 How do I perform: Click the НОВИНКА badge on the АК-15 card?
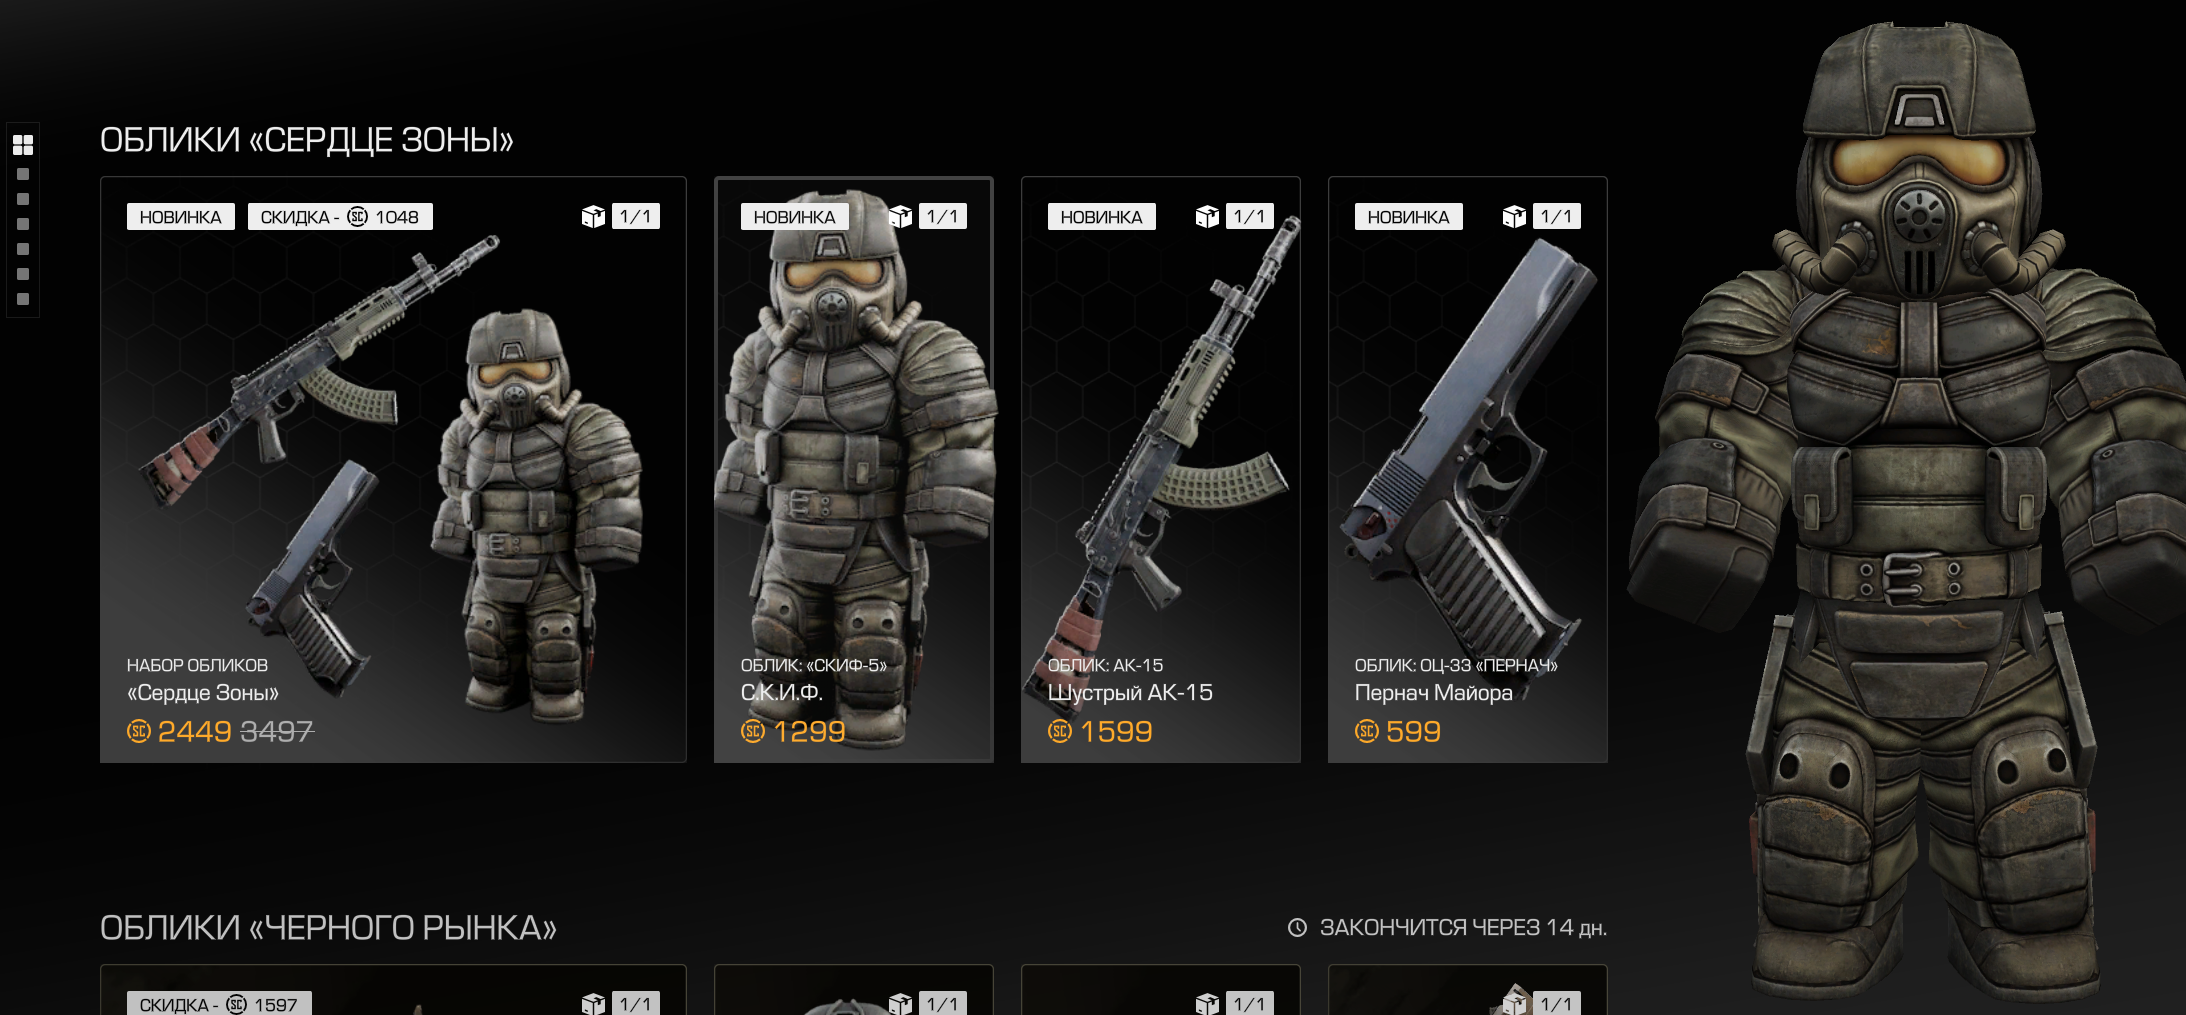click(x=1101, y=217)
